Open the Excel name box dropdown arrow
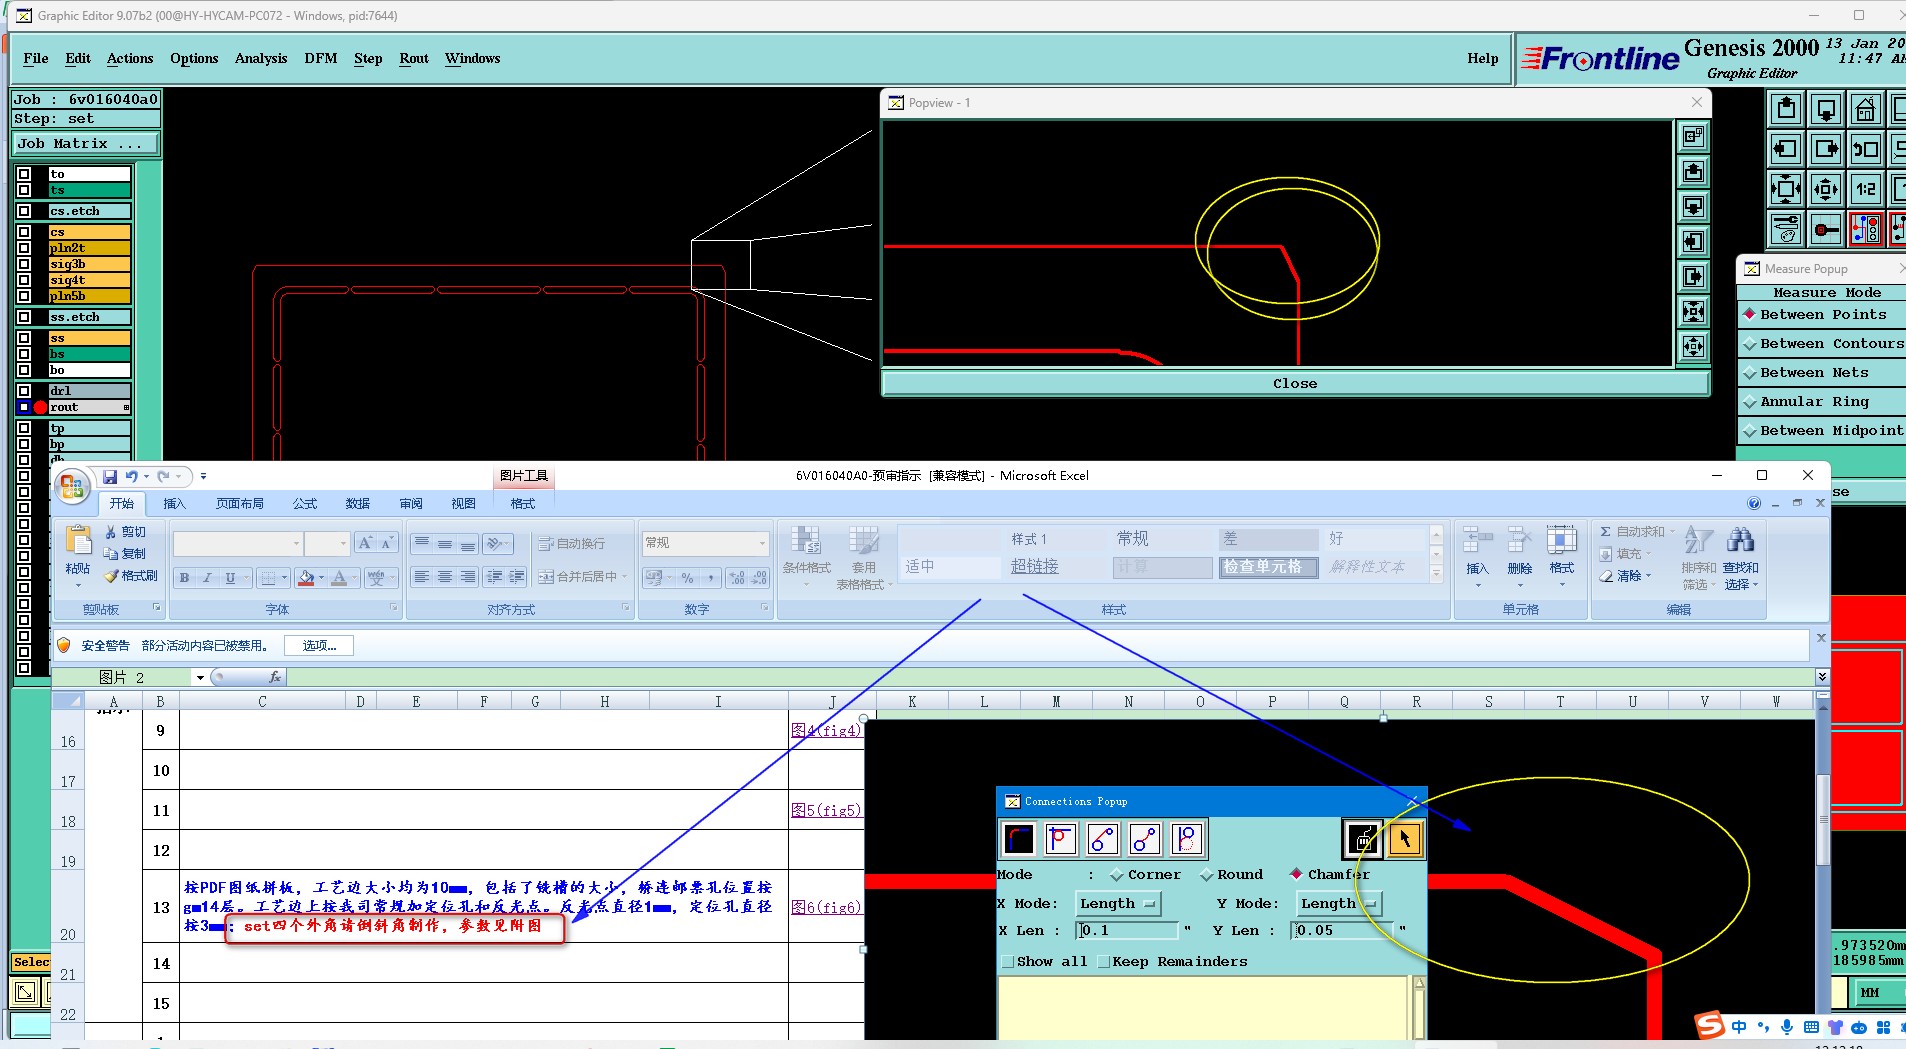Screen dimensions: 1906x1049 point(200,678)
